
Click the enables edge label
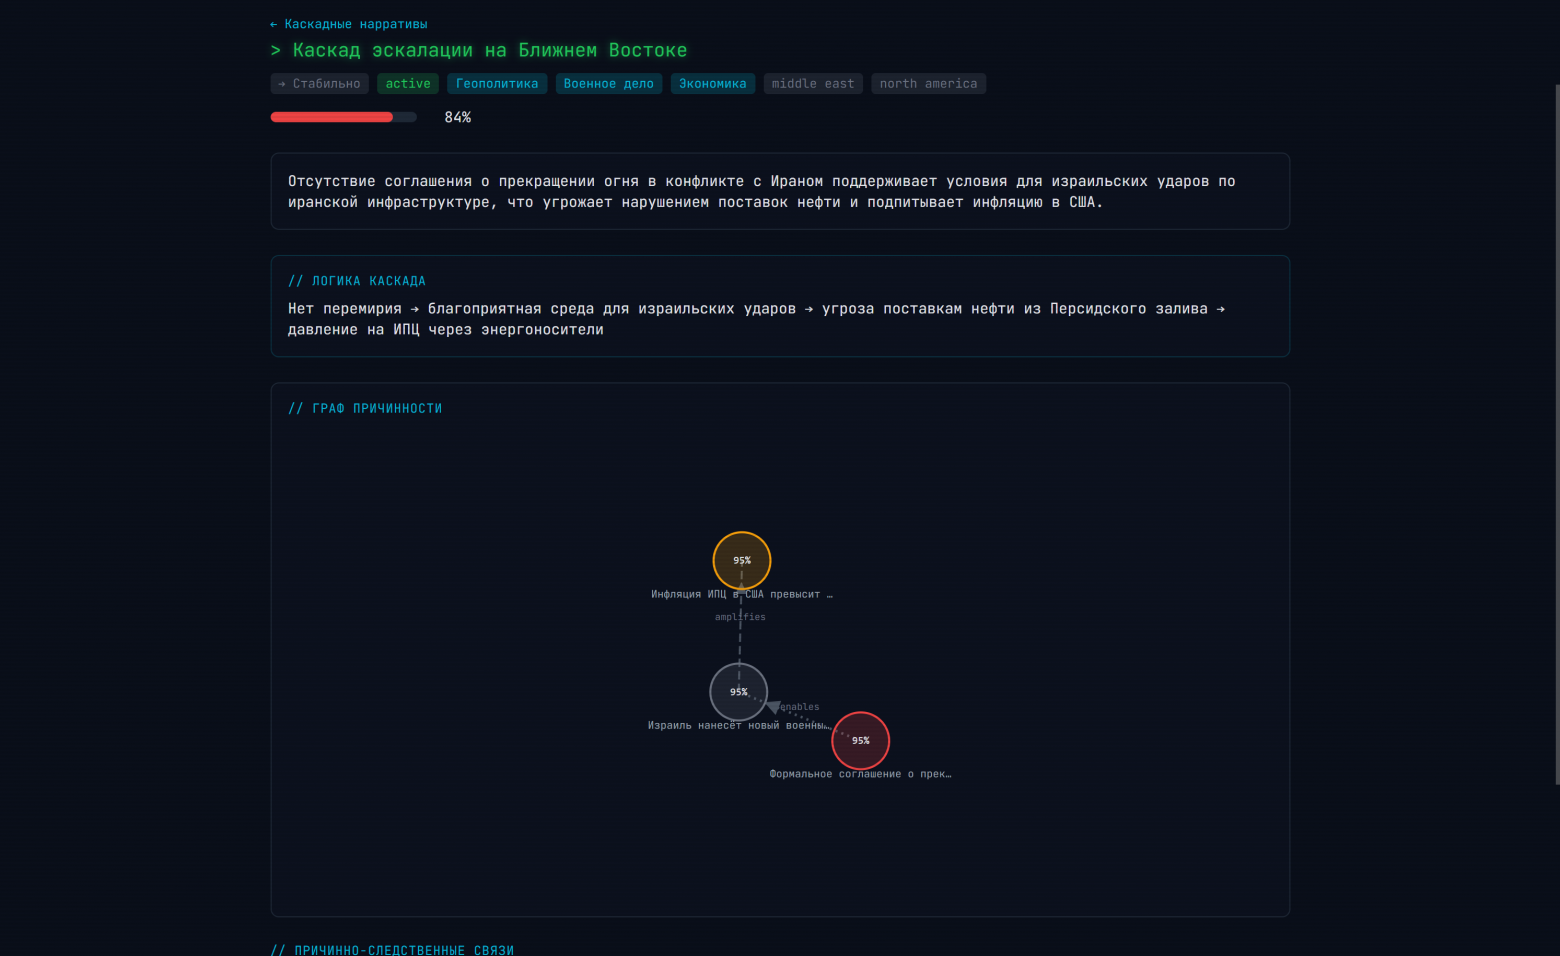[x=800, y=707]
